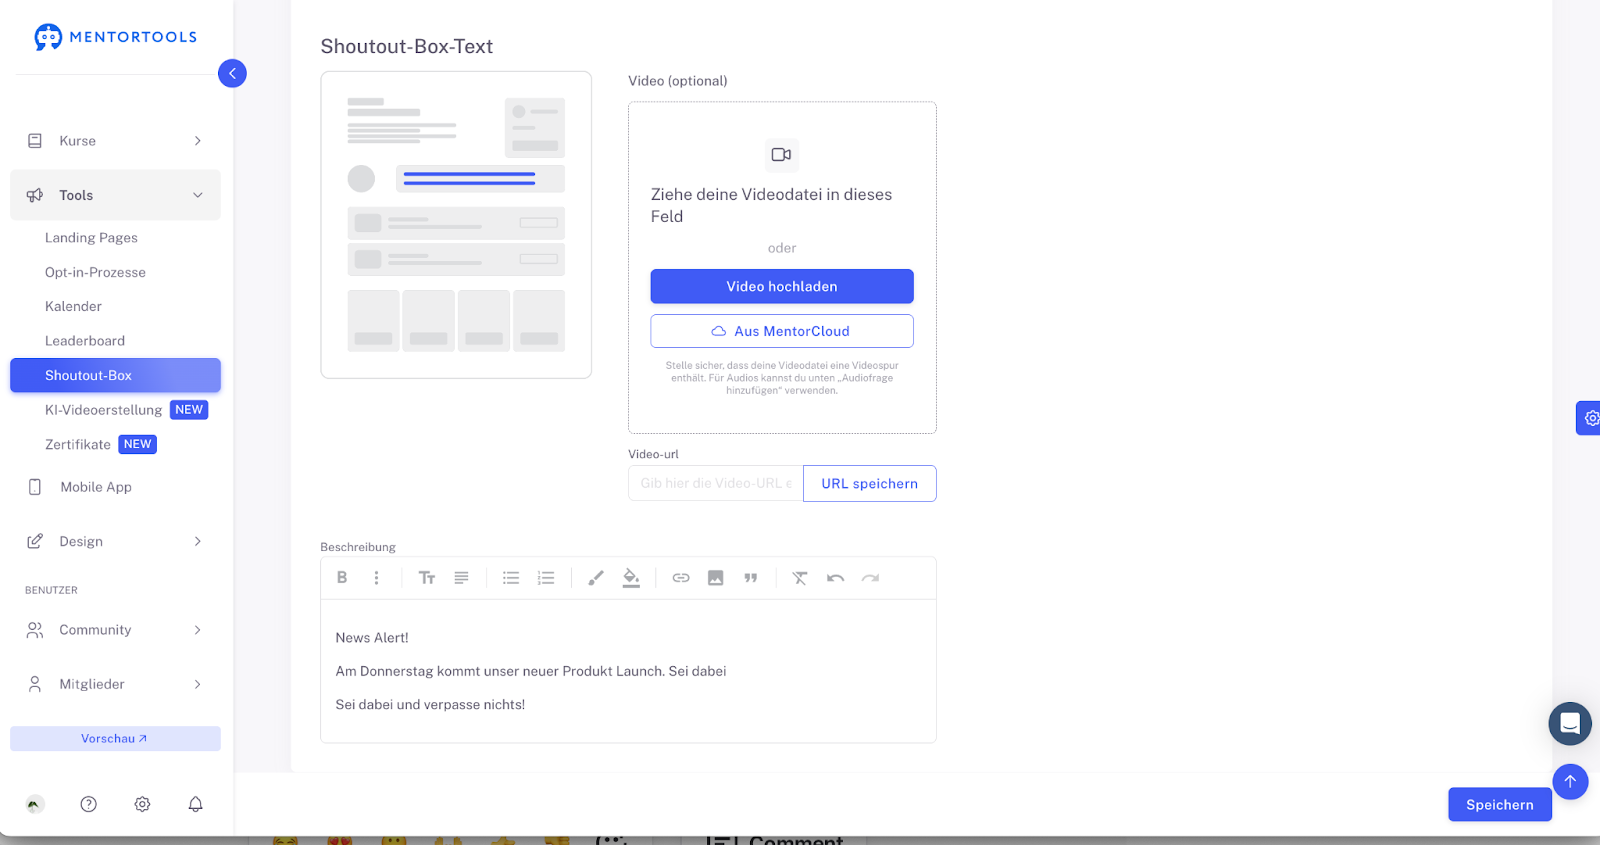
Task: Click URL speichern
Action: (x=870, y=483)
